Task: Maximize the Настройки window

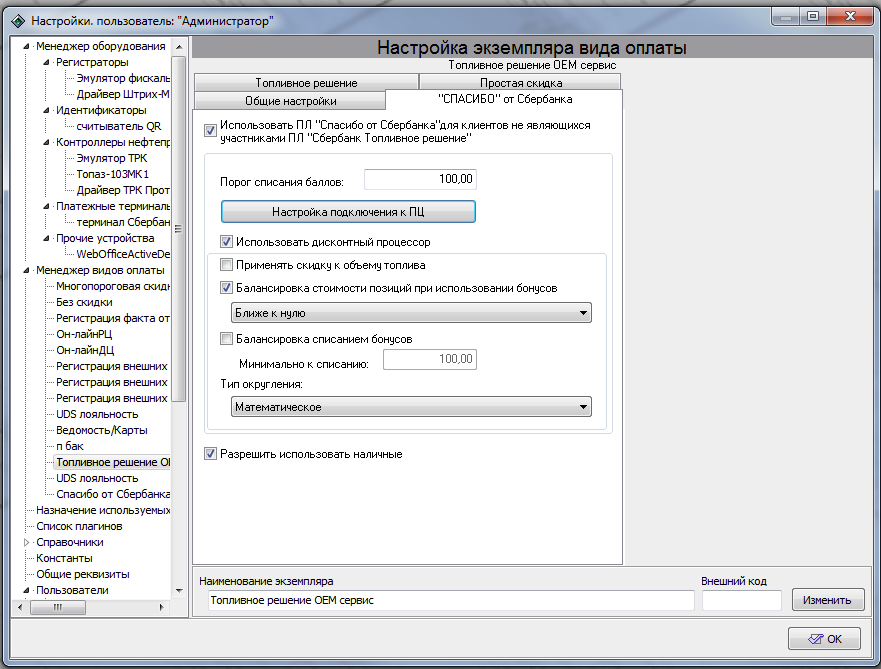Action: (812, 16)
